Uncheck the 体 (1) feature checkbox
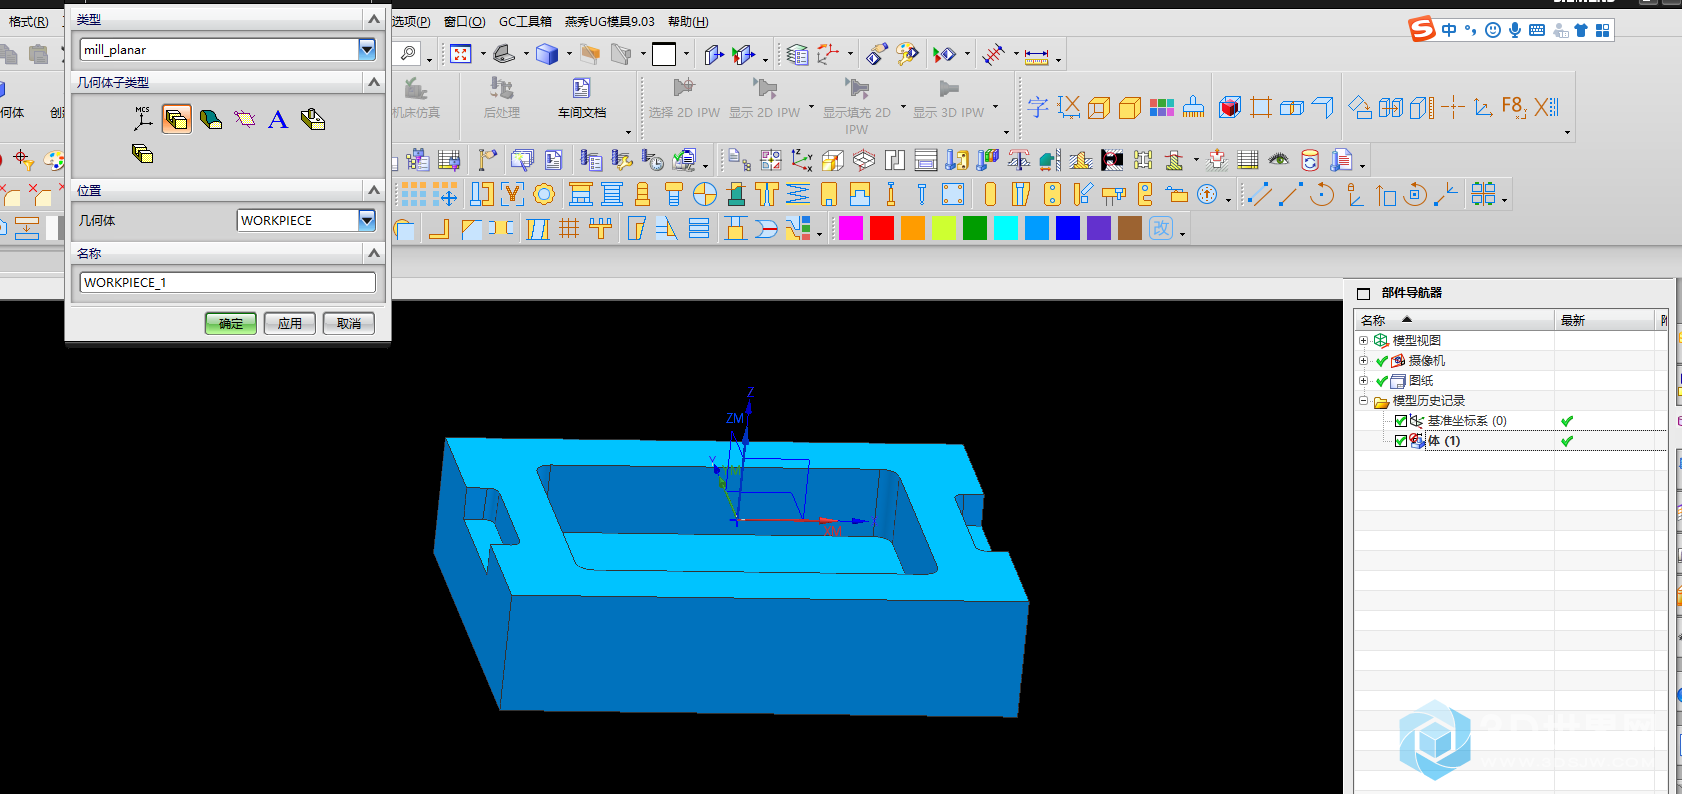Image resolution: width=1682 pixels, height=794 pixels. pos(1401,441)
